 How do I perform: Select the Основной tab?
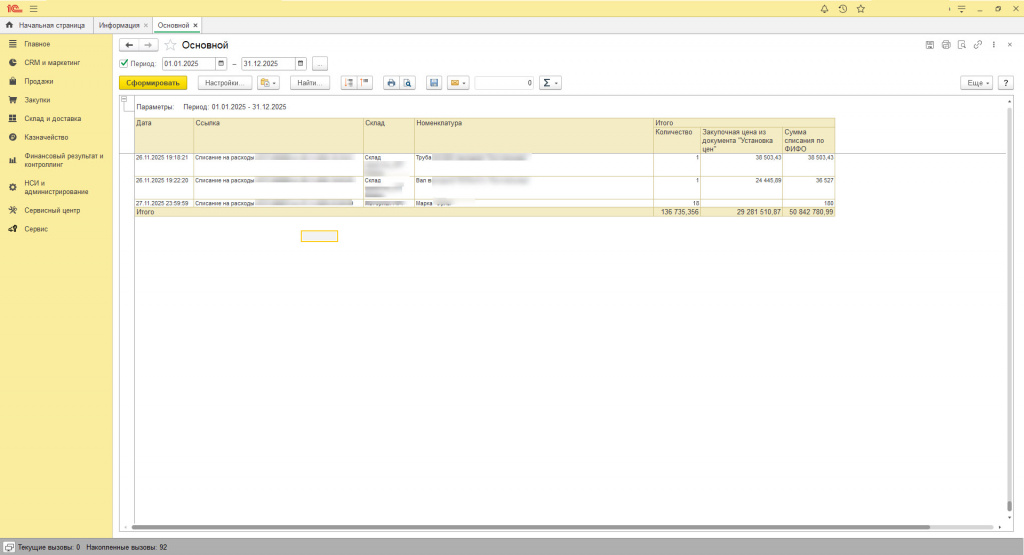(x=173, y=25)
